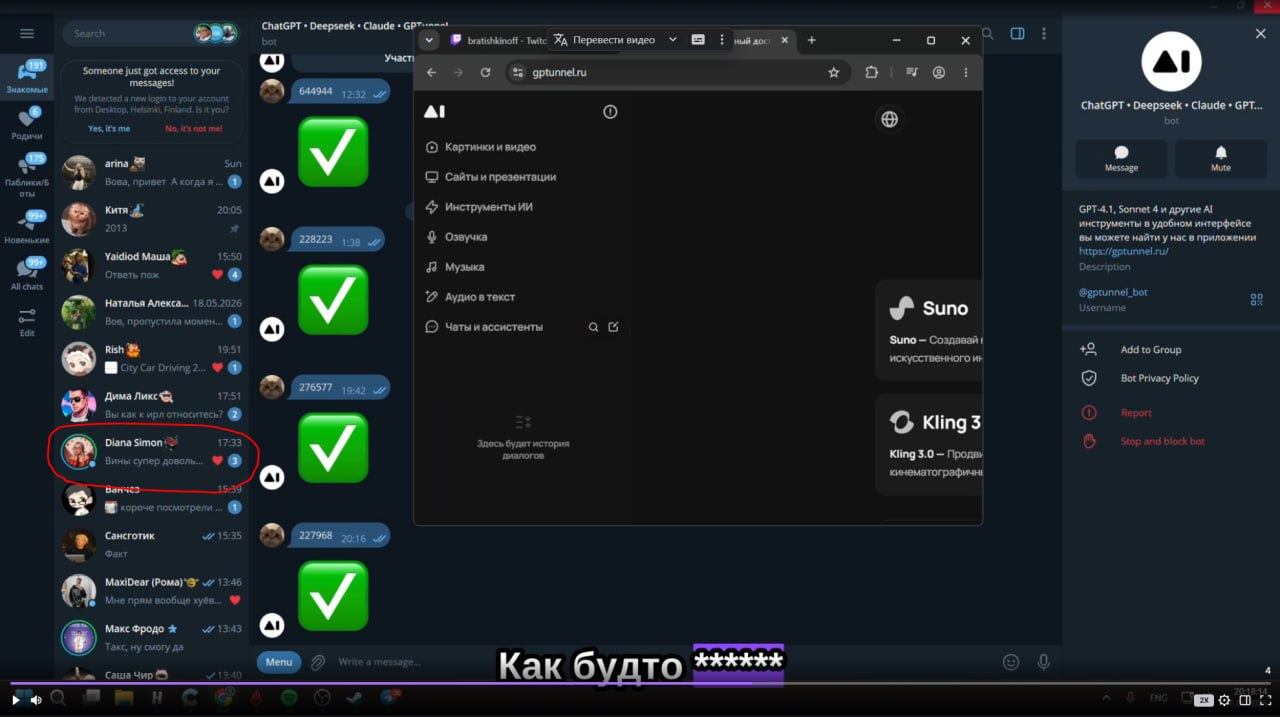Open chat with Сансготик
Screen dimensions: 1280x717
152,544
